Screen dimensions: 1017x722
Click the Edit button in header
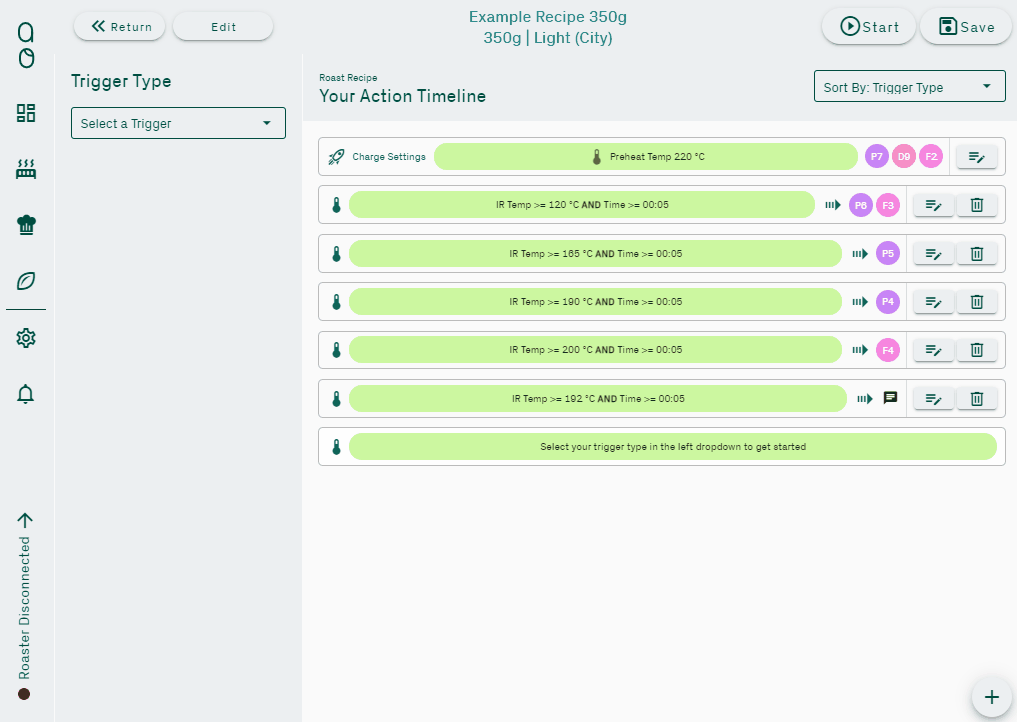[223, 27]
